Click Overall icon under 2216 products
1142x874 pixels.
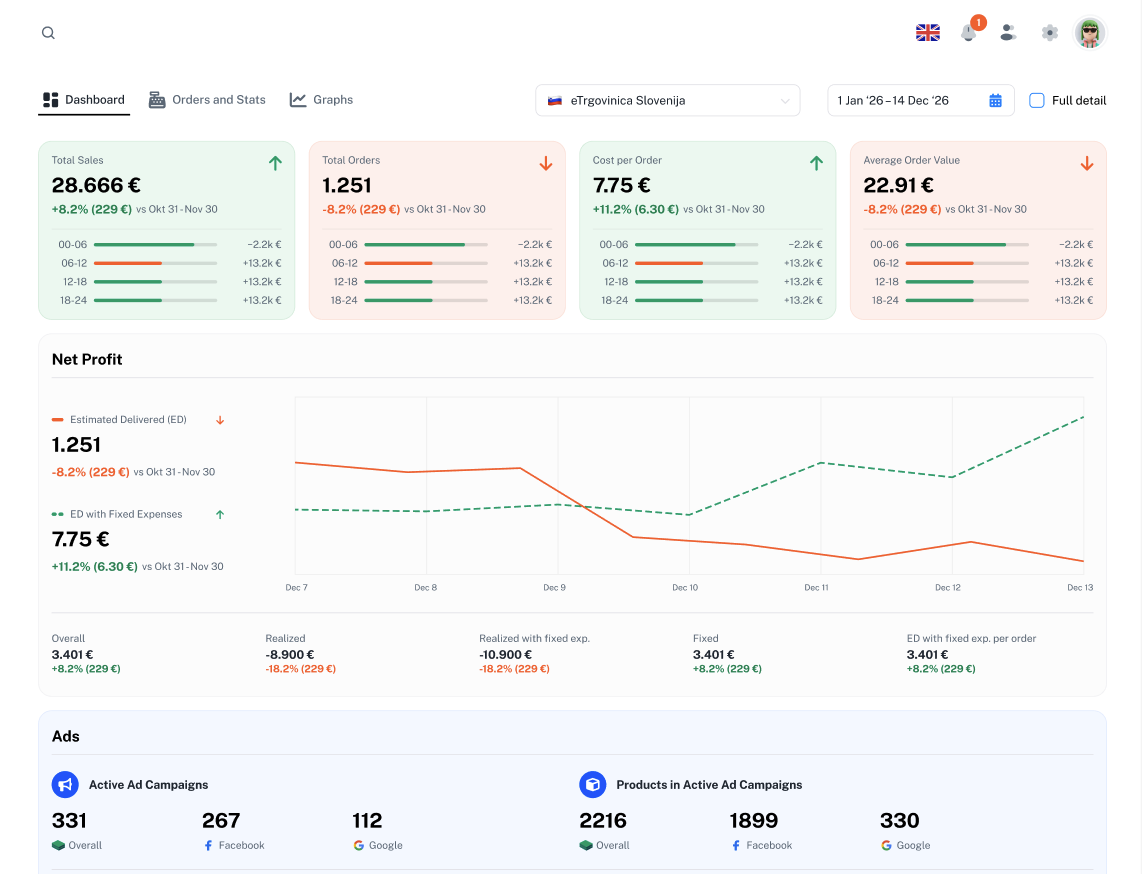point(586,845)
